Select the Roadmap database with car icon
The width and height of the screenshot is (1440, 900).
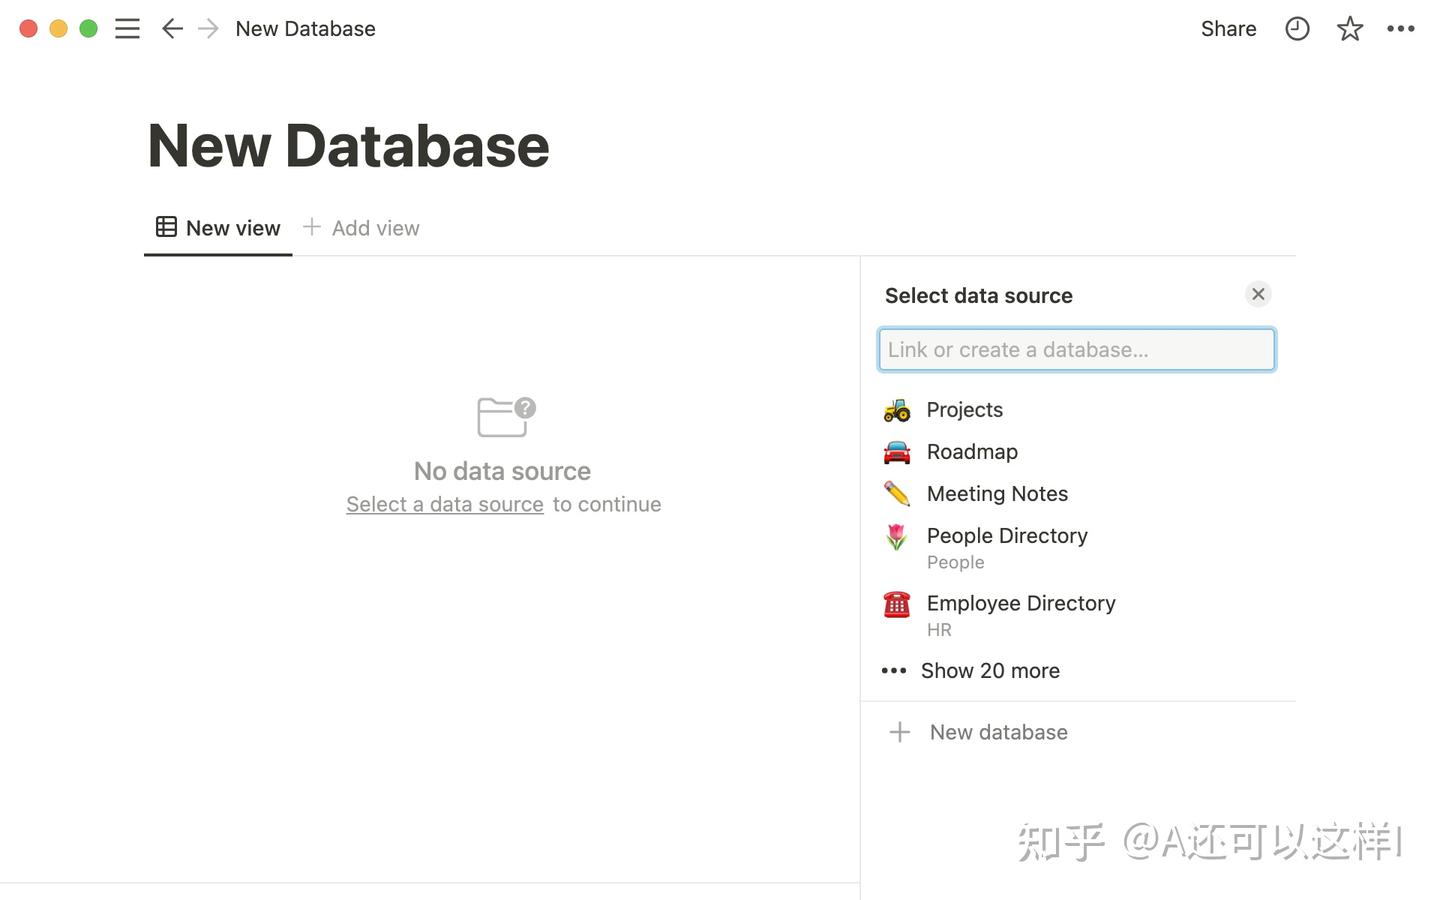pyautogui.click(x=971, y=451)
